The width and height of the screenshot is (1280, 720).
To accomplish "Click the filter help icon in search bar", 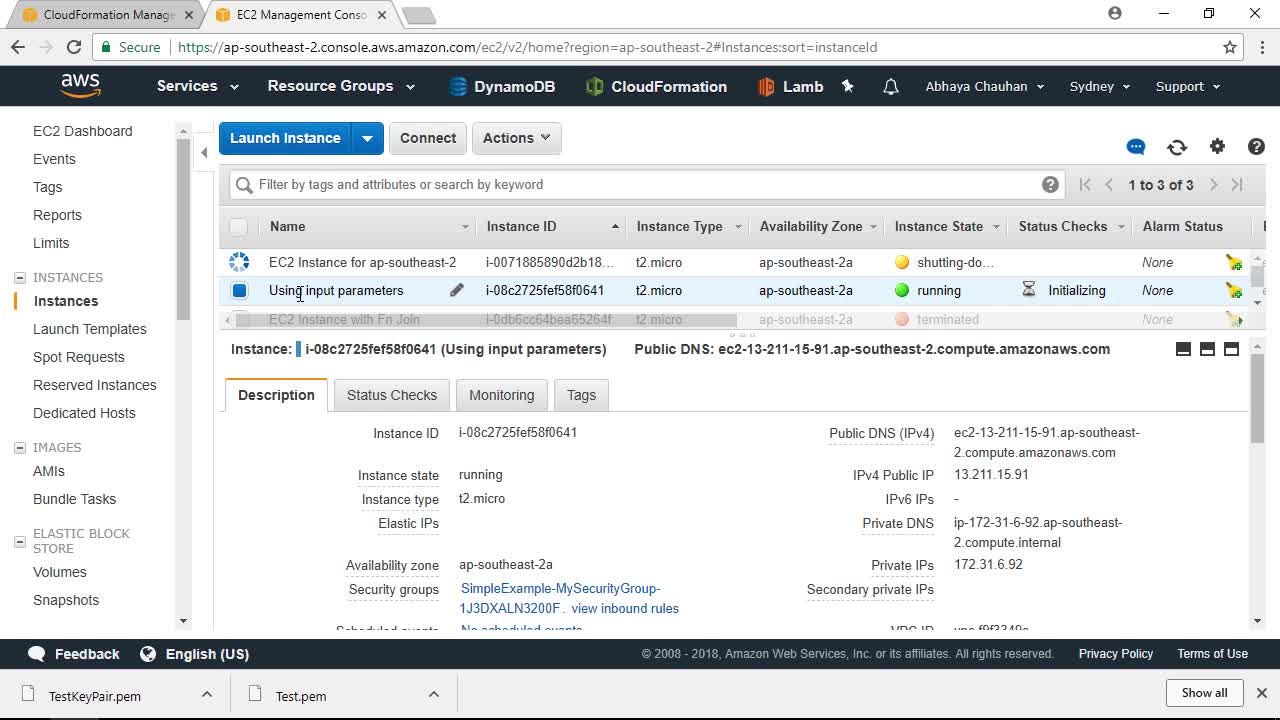I will tap(1050, 184).
